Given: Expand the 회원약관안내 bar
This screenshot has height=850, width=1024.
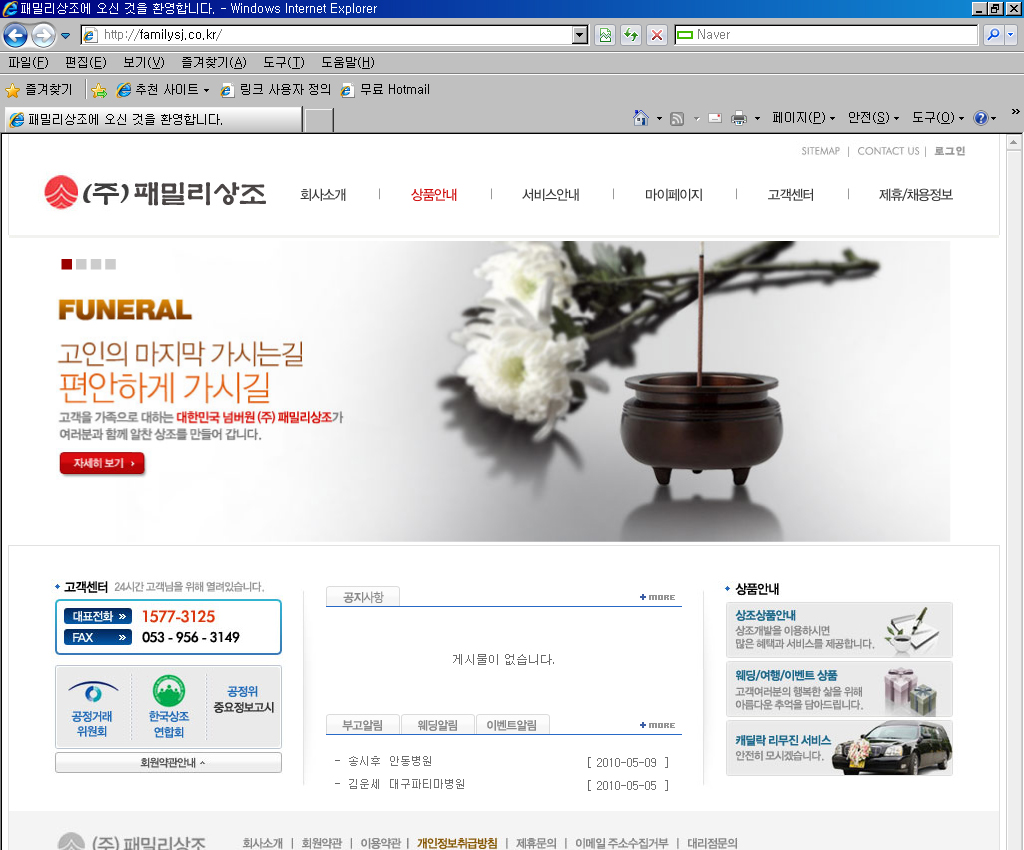Looking at the screenshot, I should coord(168,763).
